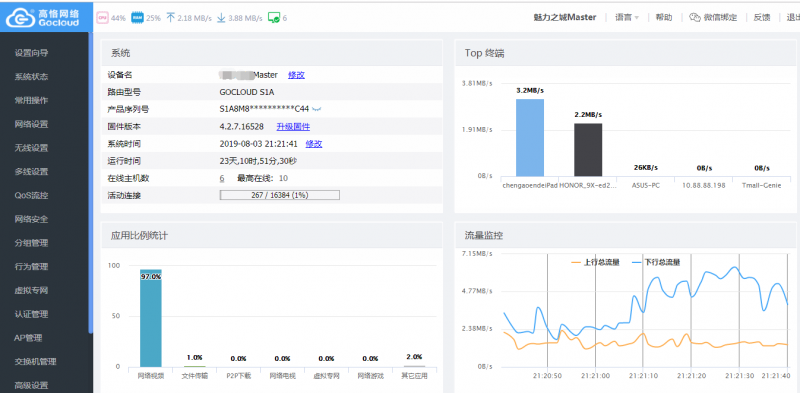The width and height of the screenshot is (800, 393).
Task: Click the 网络游戏 category label
Action: coord(370,376)
